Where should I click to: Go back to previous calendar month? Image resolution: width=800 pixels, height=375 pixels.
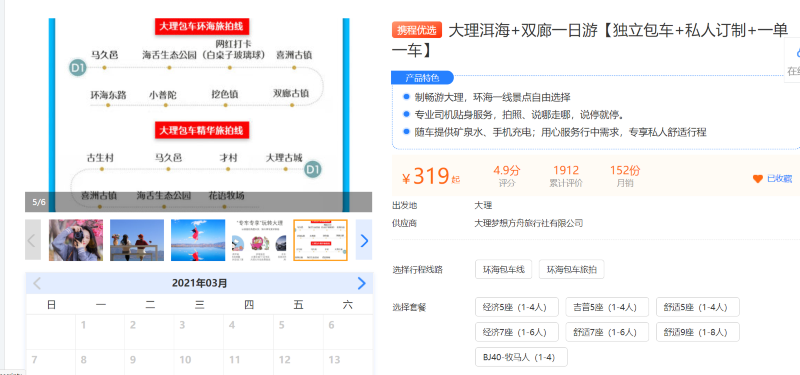(37, 283)
